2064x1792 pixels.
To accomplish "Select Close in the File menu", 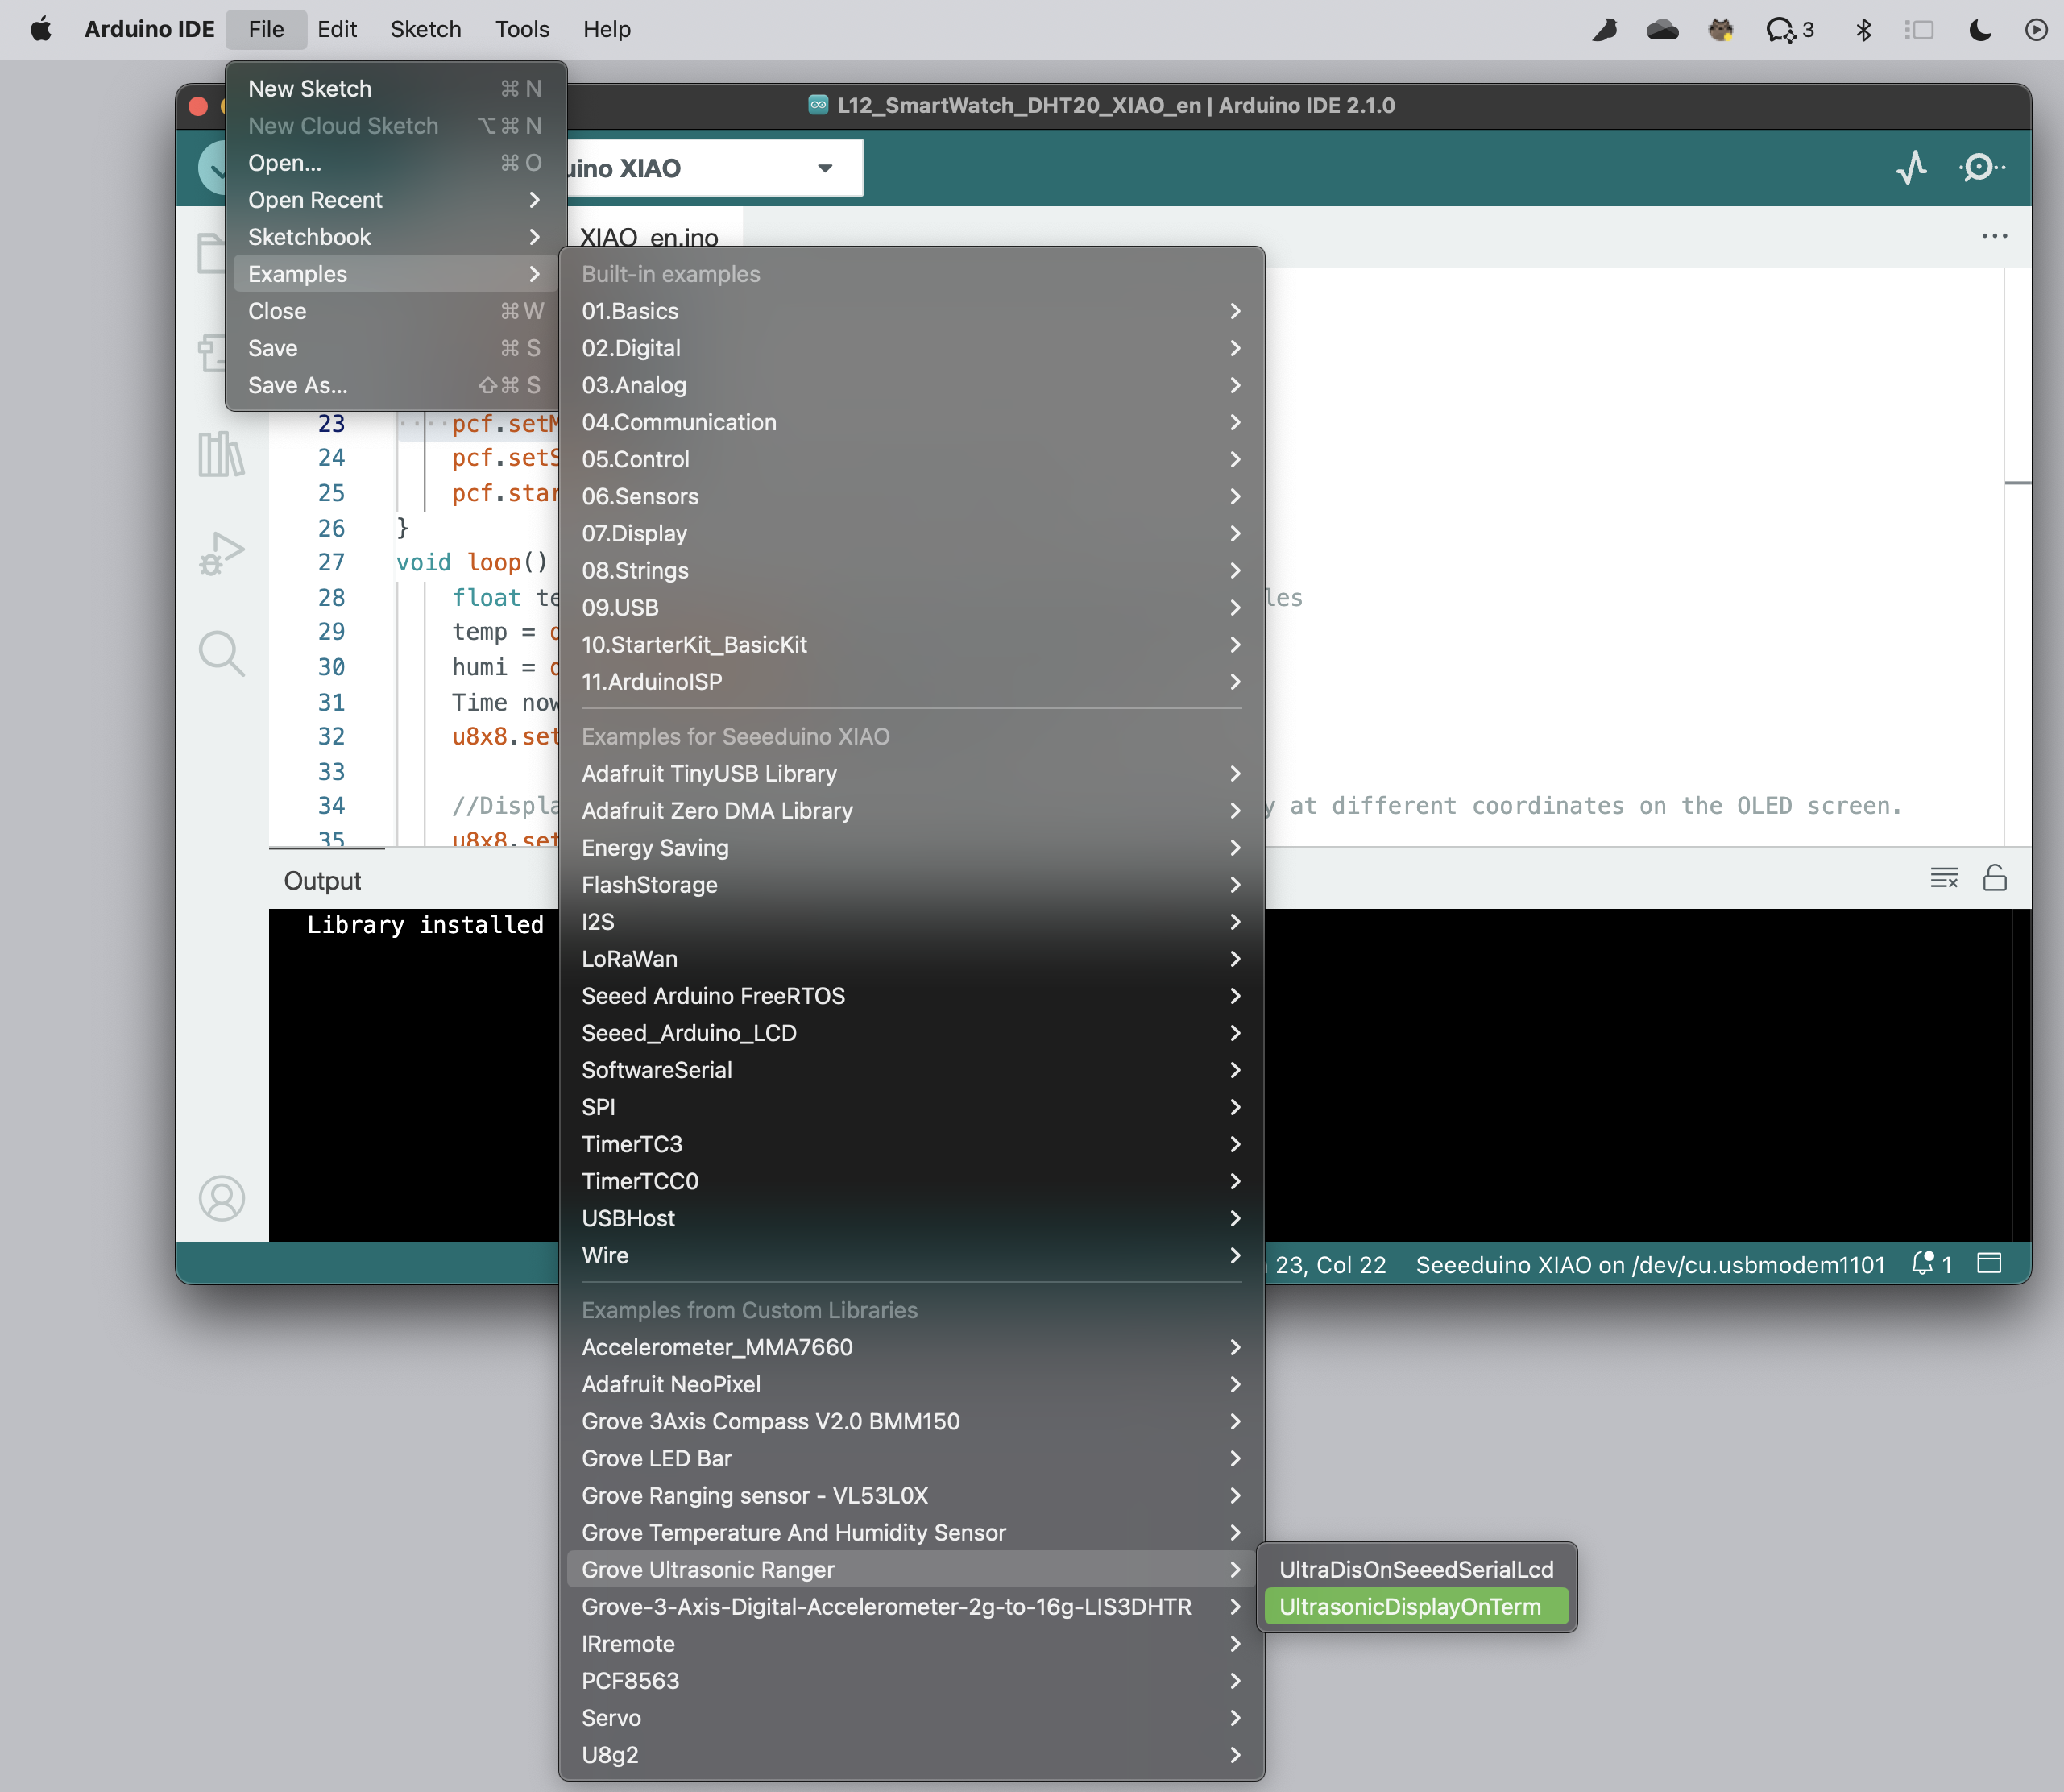I will click(x=396, y=311).
